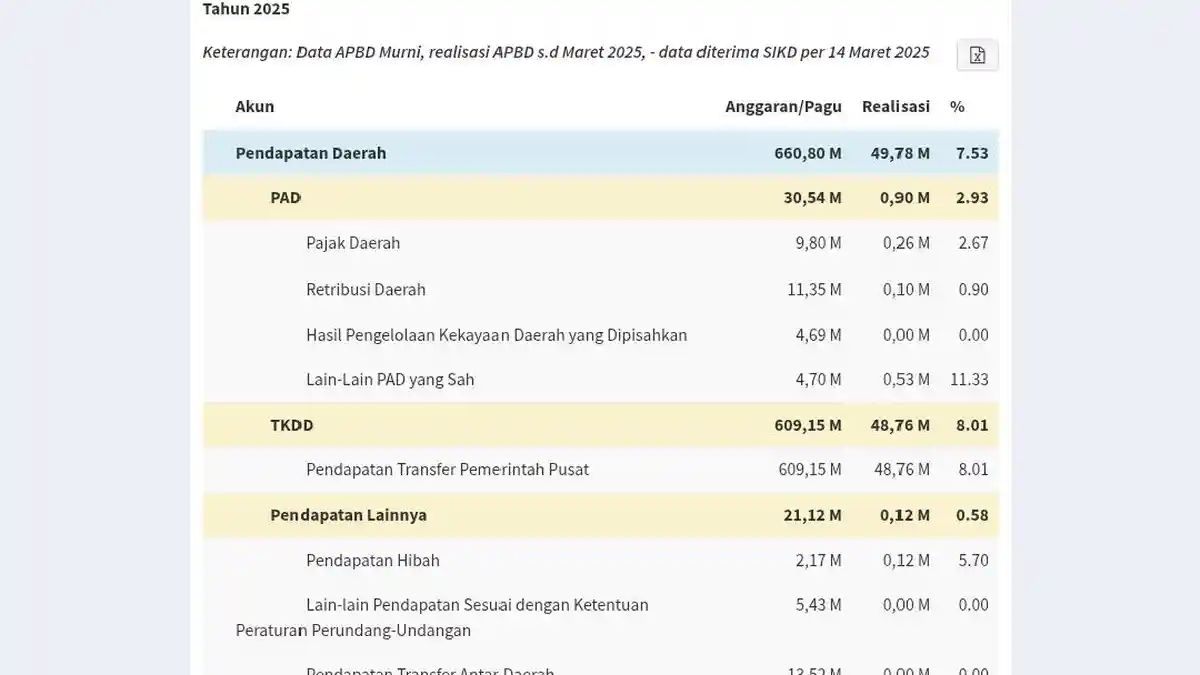The height and width of the screenshot is (675, 1200).
Task: Click the 0,26 M Pajak Daerah realization
Action: (906, 243)
